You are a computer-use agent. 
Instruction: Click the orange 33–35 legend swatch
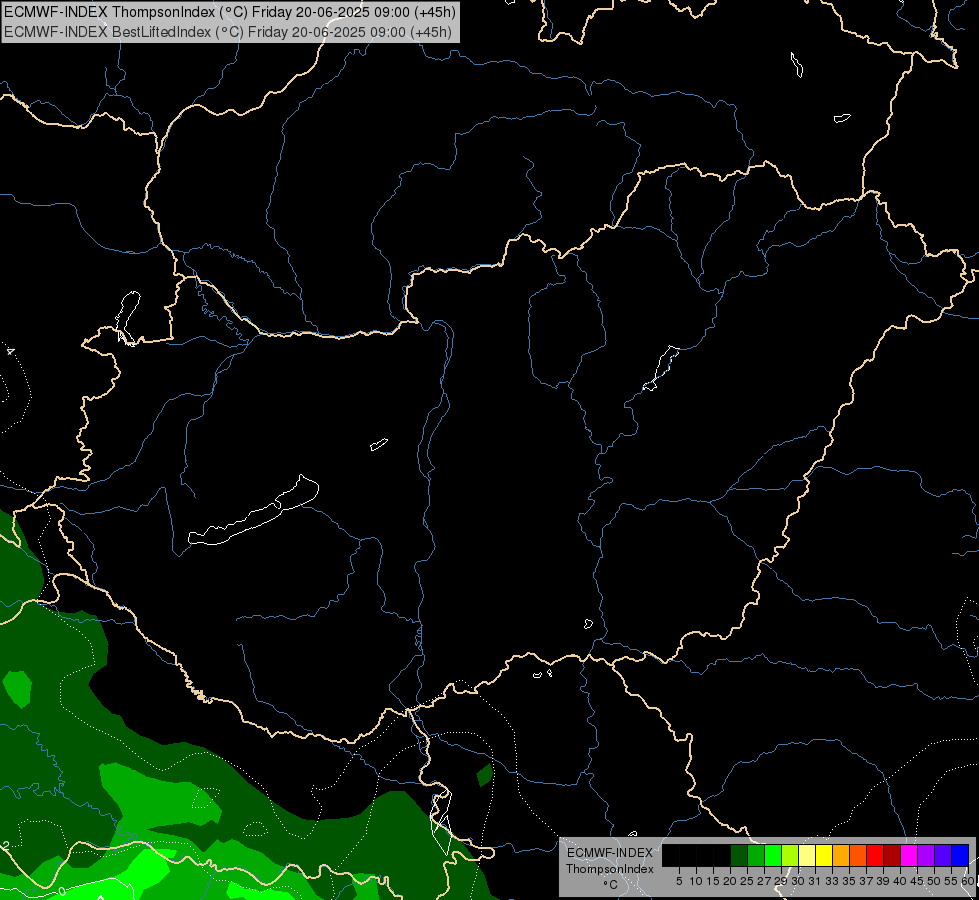[x=841, y=855]
